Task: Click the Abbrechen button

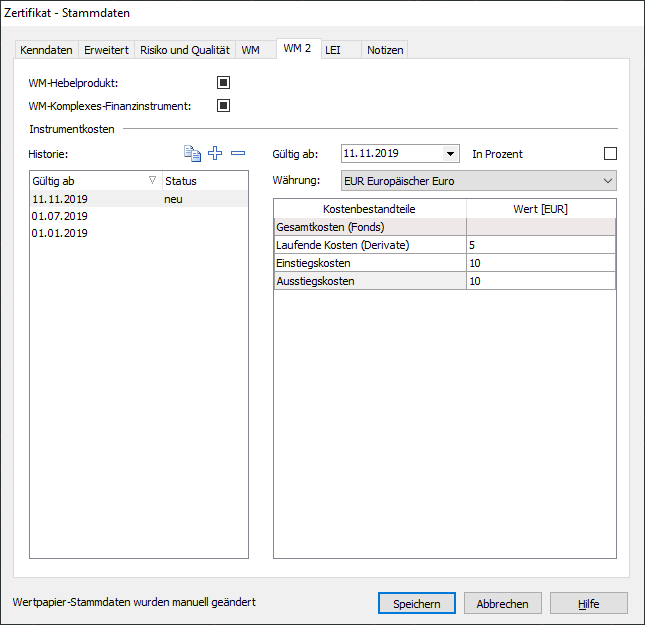Action: (x=502, y=603)
